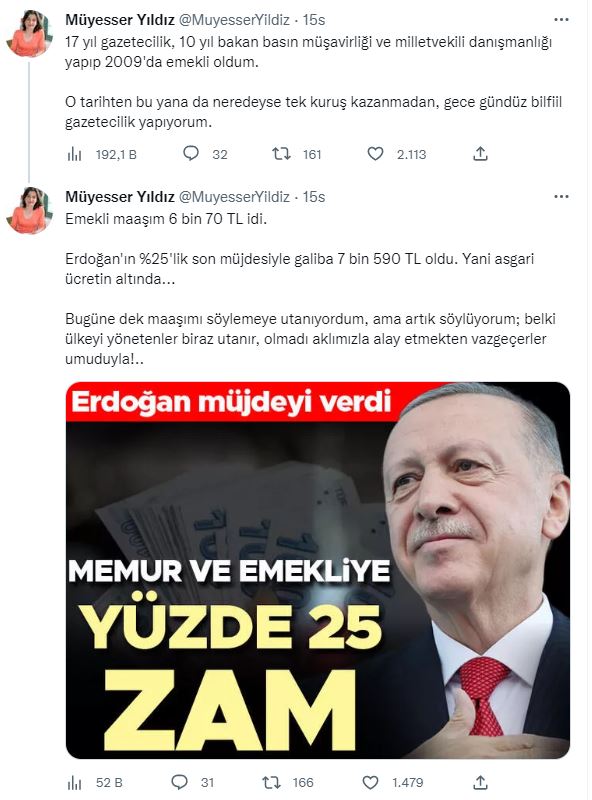This screenshot has height=800, width=592.
Task: Click @MuyesserYildiz handle on second tweet
Action: click(x=234, y=197)
